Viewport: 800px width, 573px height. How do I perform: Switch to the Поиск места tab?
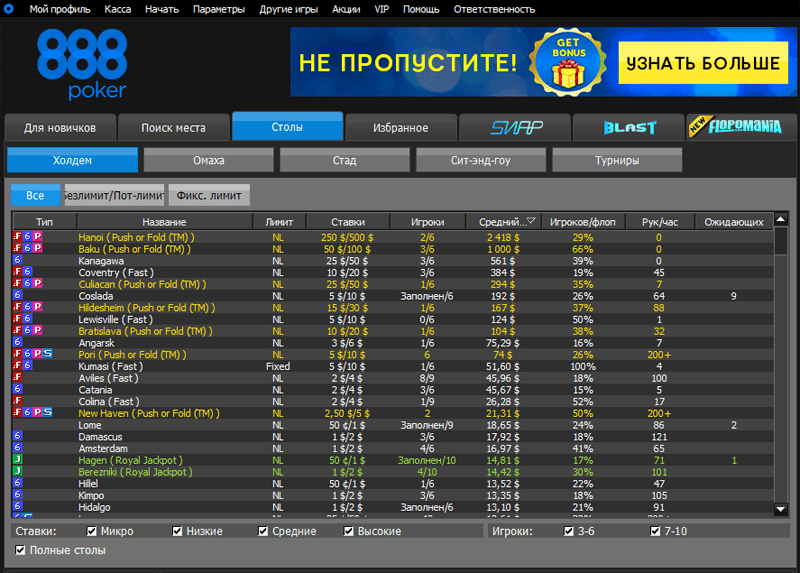pyautogui.click(x=173, y=128)
